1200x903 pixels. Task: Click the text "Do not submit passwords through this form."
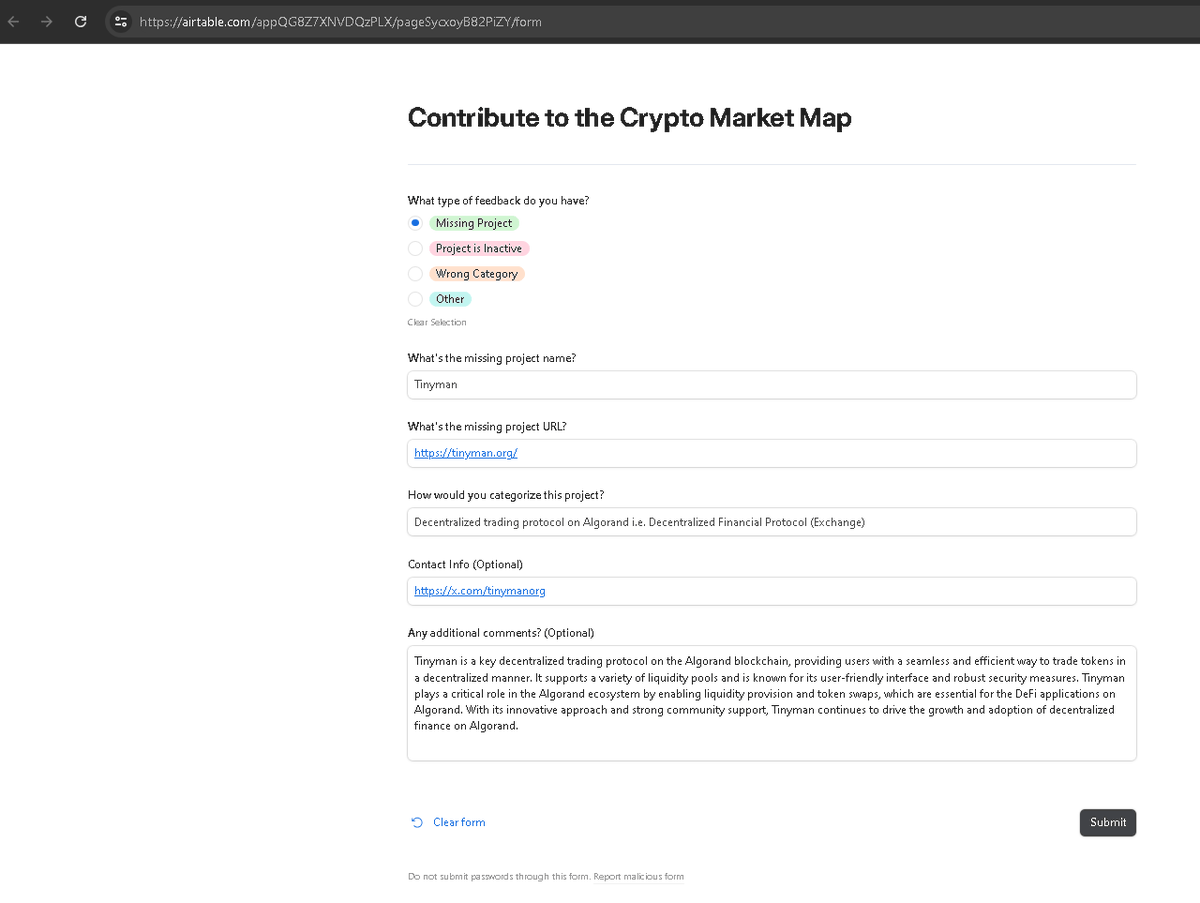499,877
